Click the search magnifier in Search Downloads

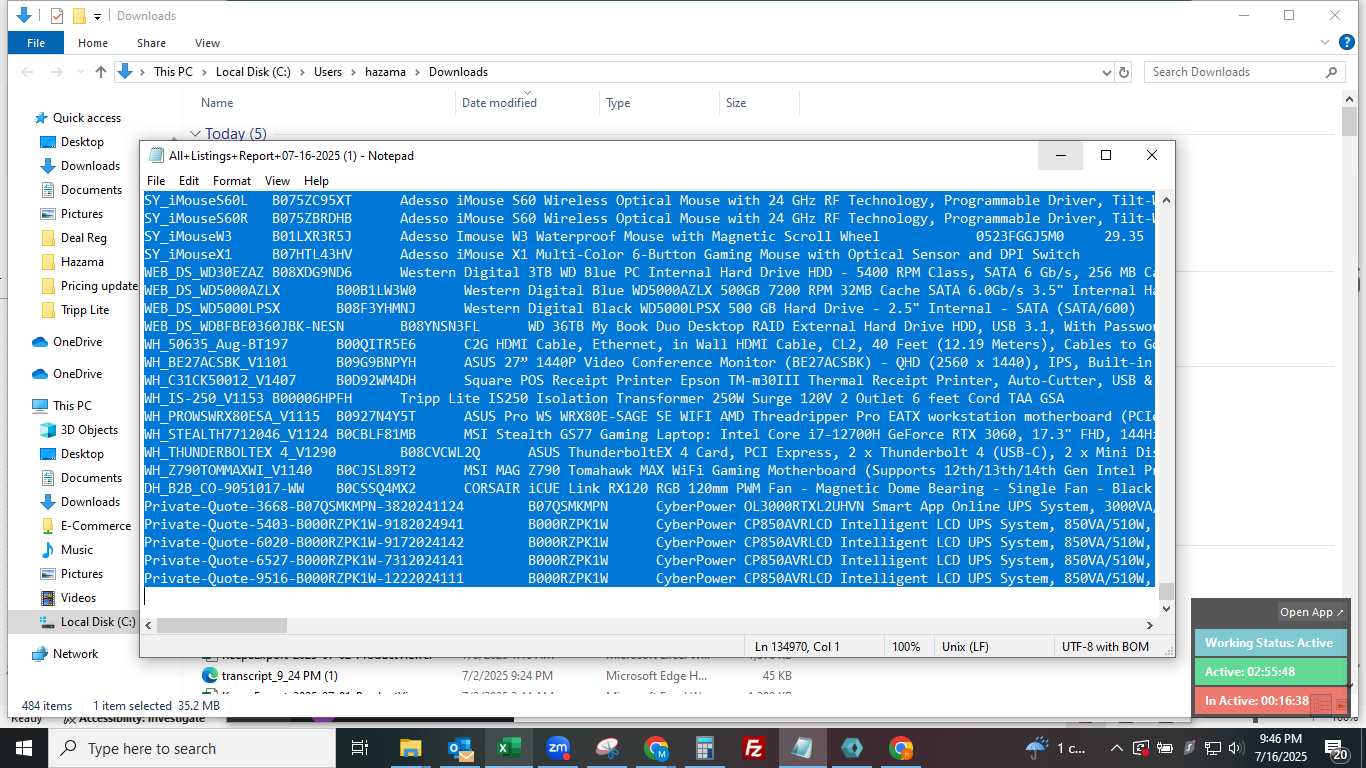[x=1331, y=72]
